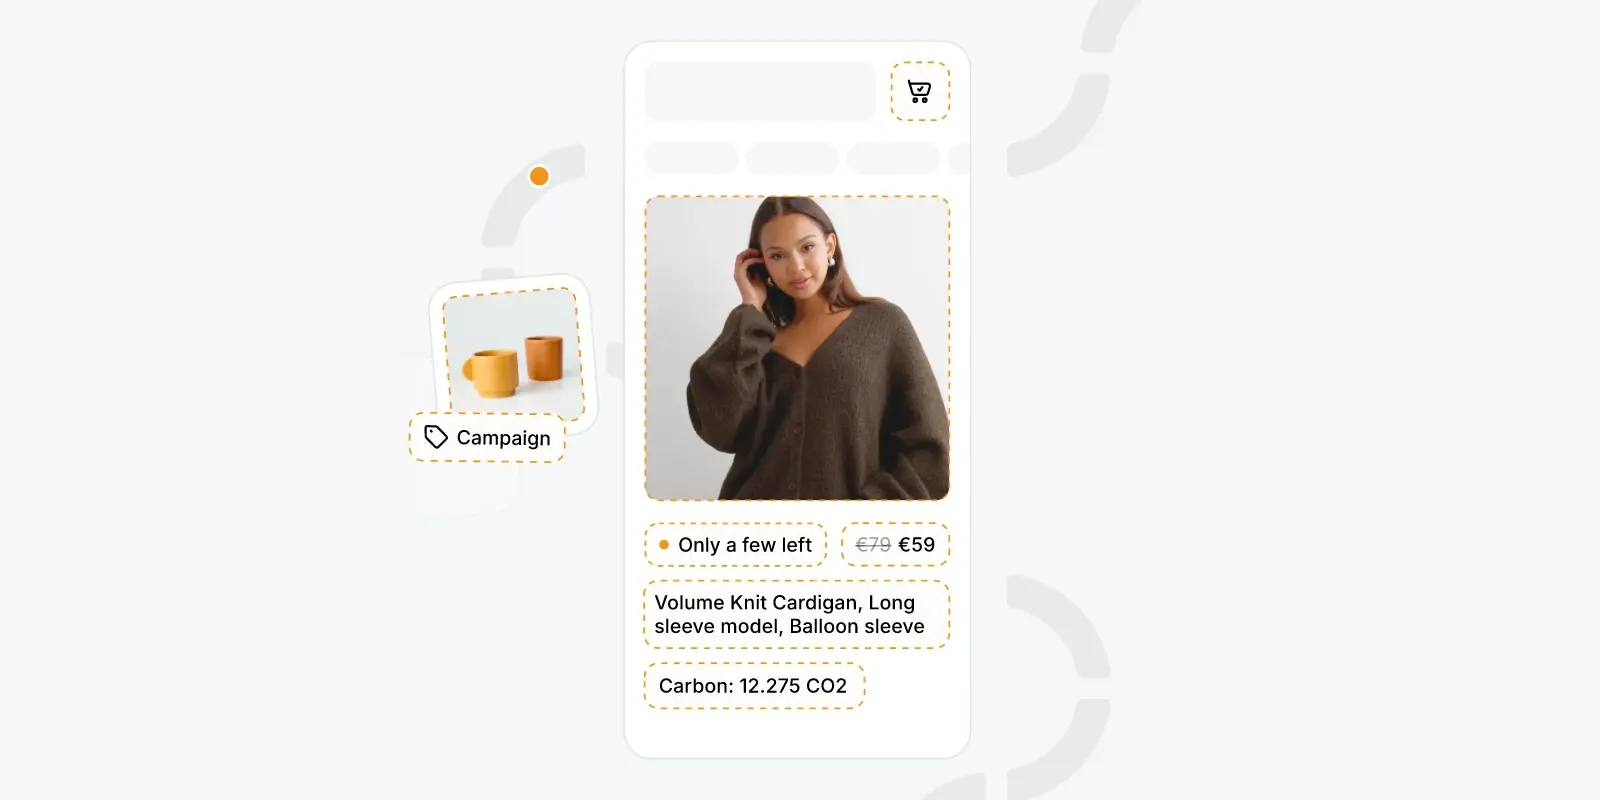Focus the gray search bar placeholder
Viewport: 1600px width, 800px height.
coord(760,91)
